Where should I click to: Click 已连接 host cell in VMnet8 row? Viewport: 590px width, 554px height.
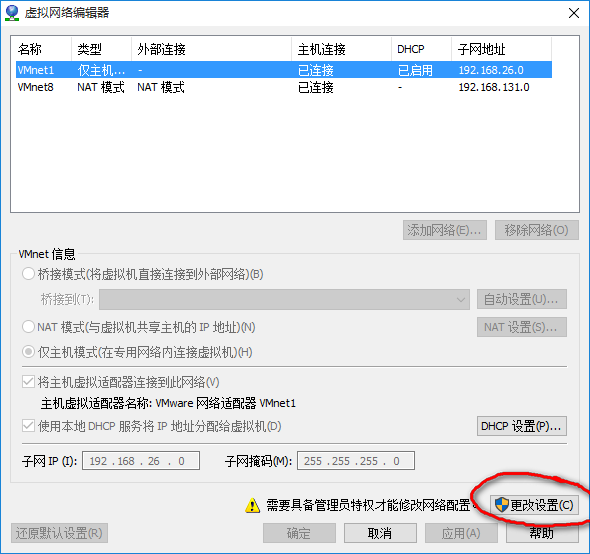pos(316,87)
